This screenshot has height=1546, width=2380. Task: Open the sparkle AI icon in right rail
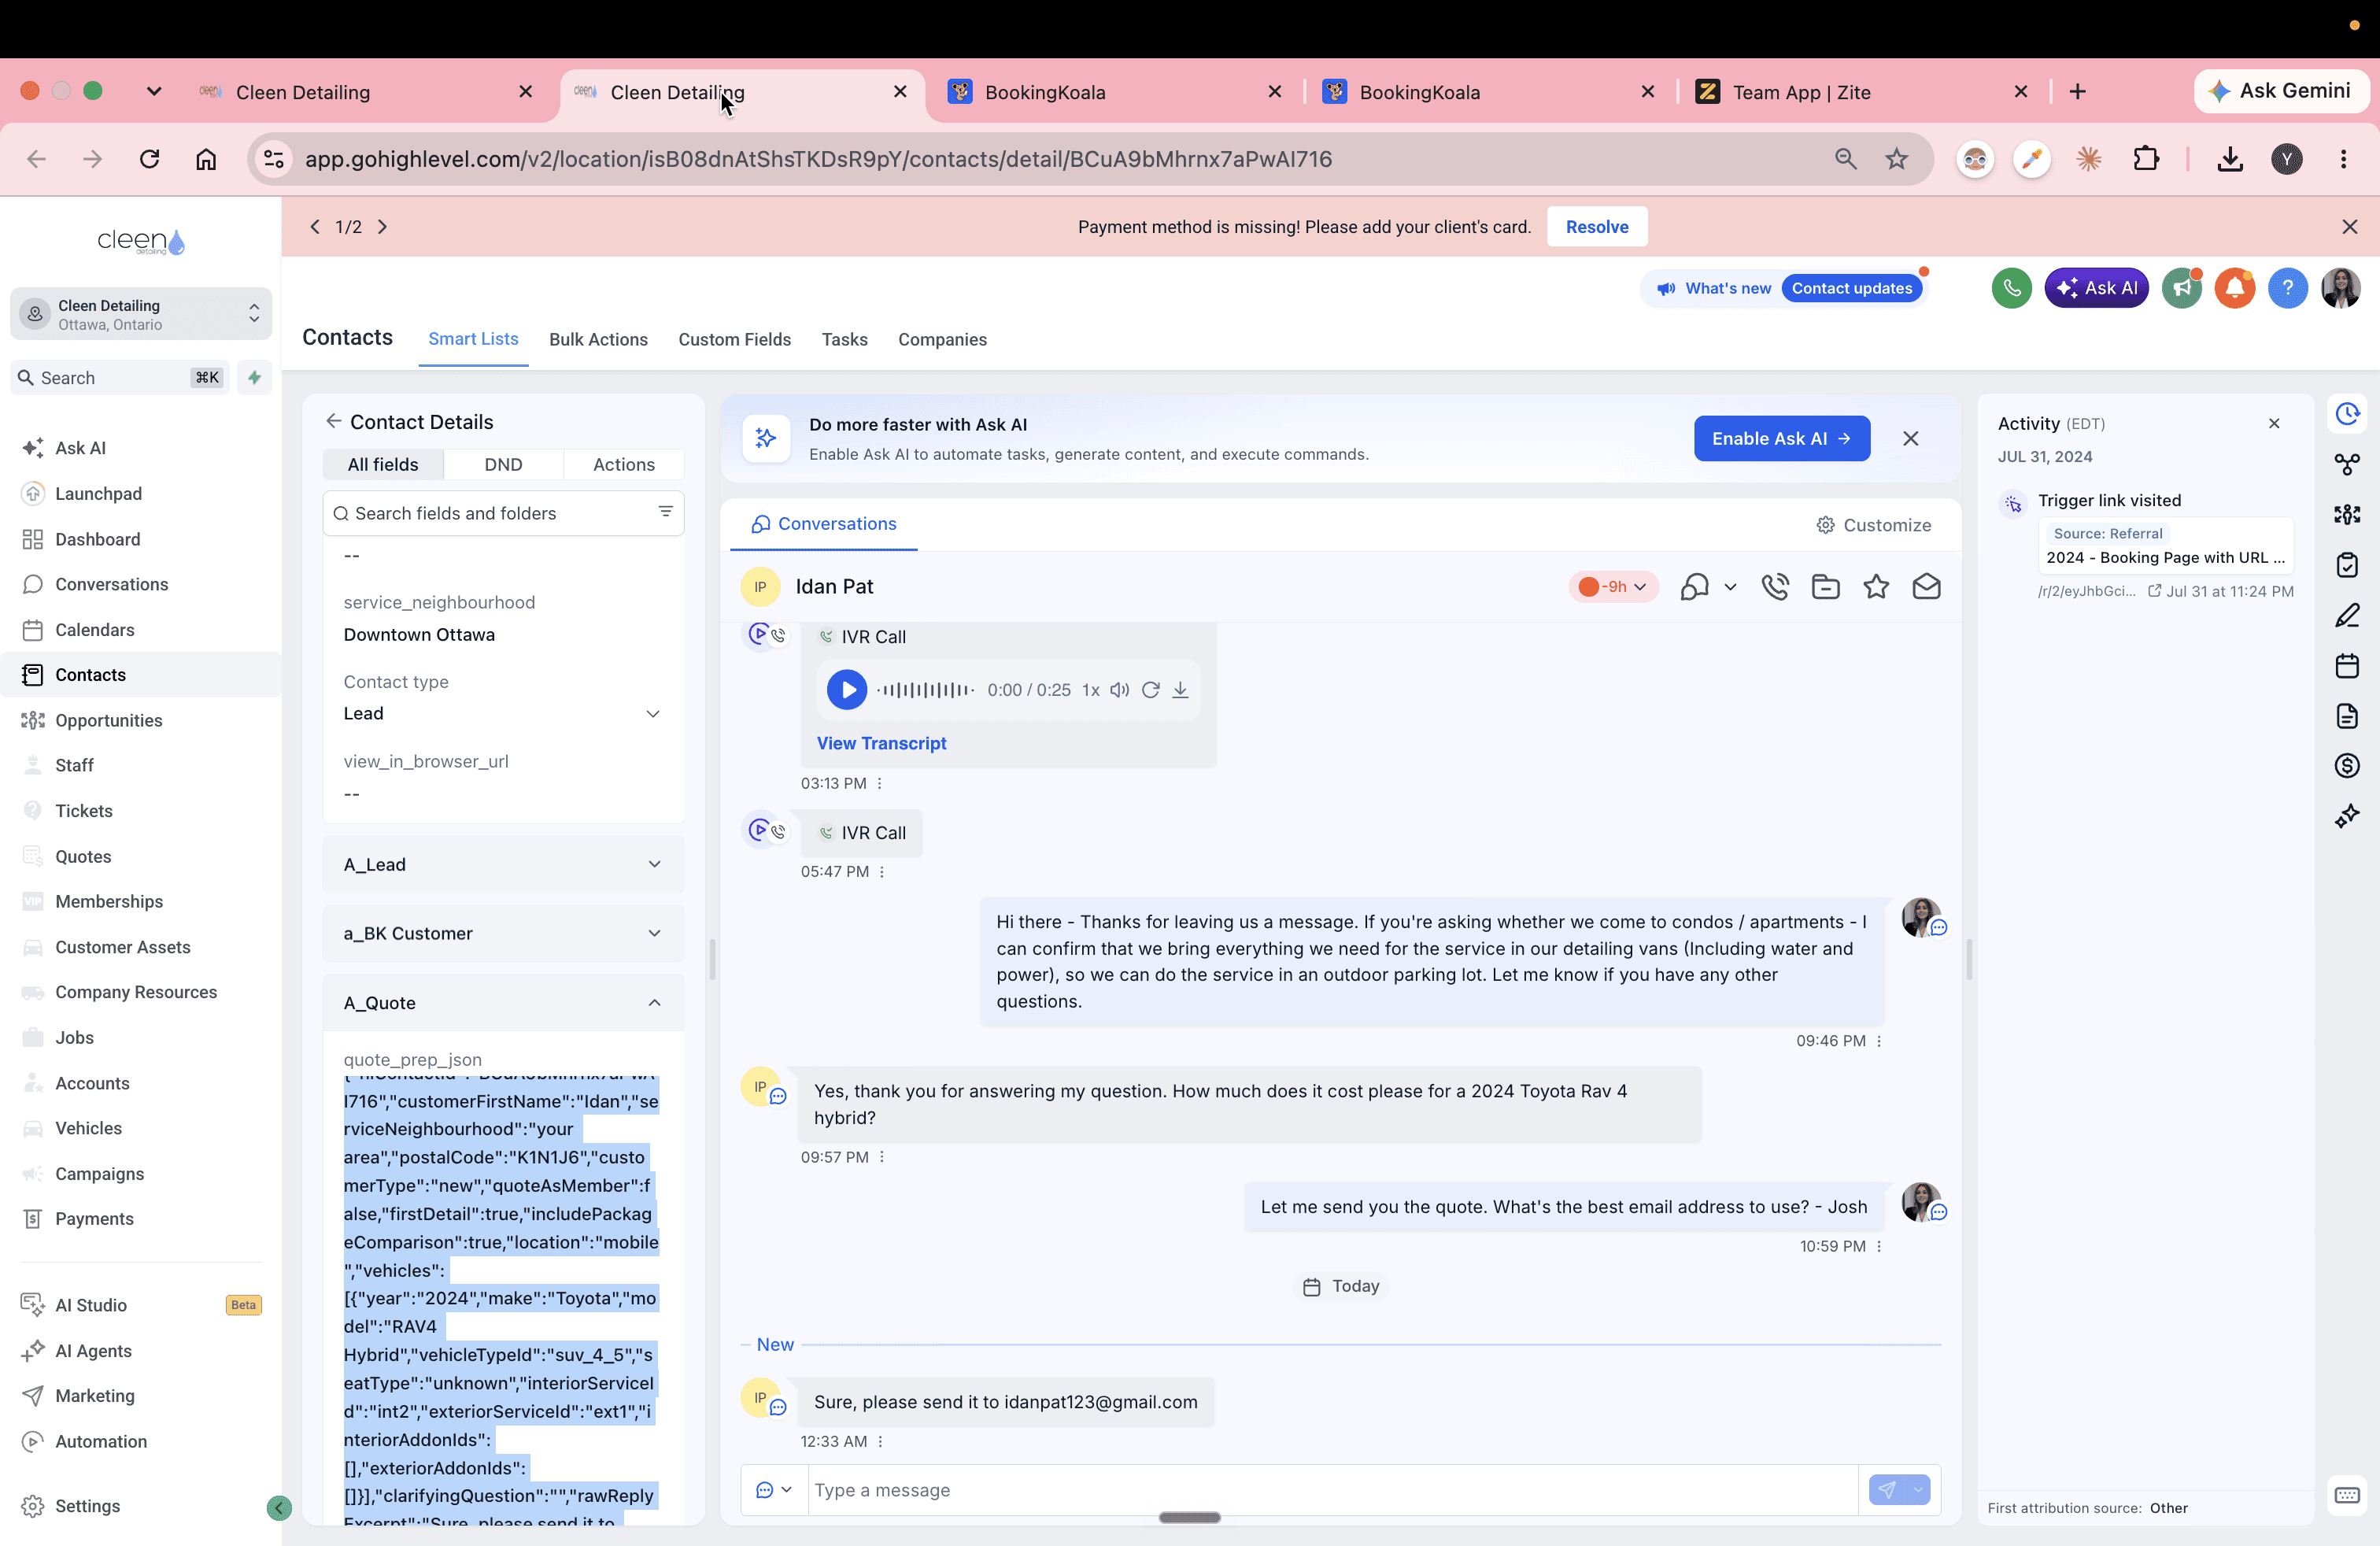(2347, 816)
